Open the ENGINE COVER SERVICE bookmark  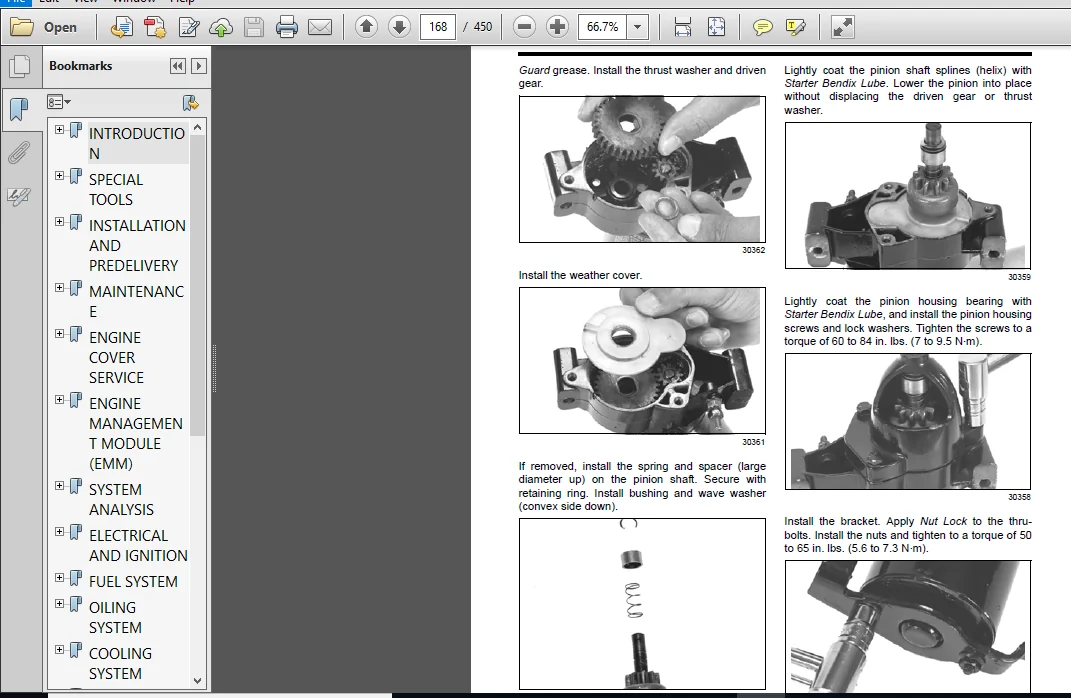116,357
